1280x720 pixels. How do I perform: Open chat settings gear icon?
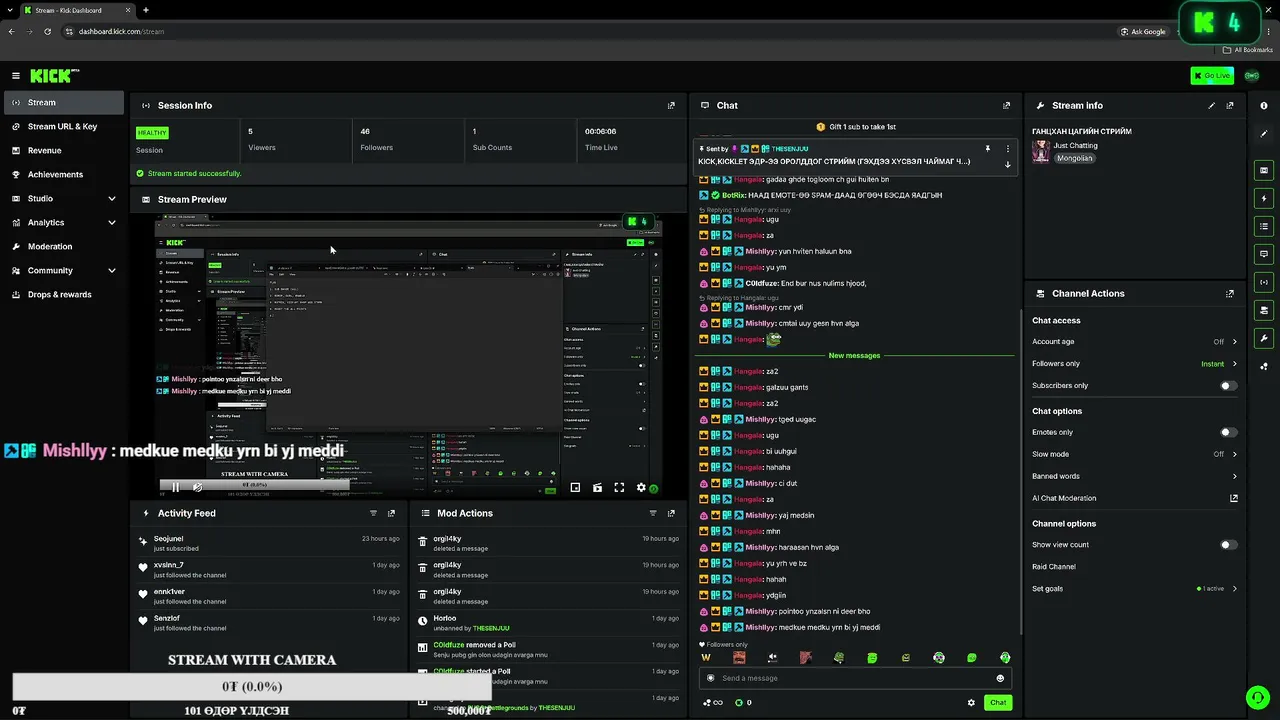click(971, 702)
